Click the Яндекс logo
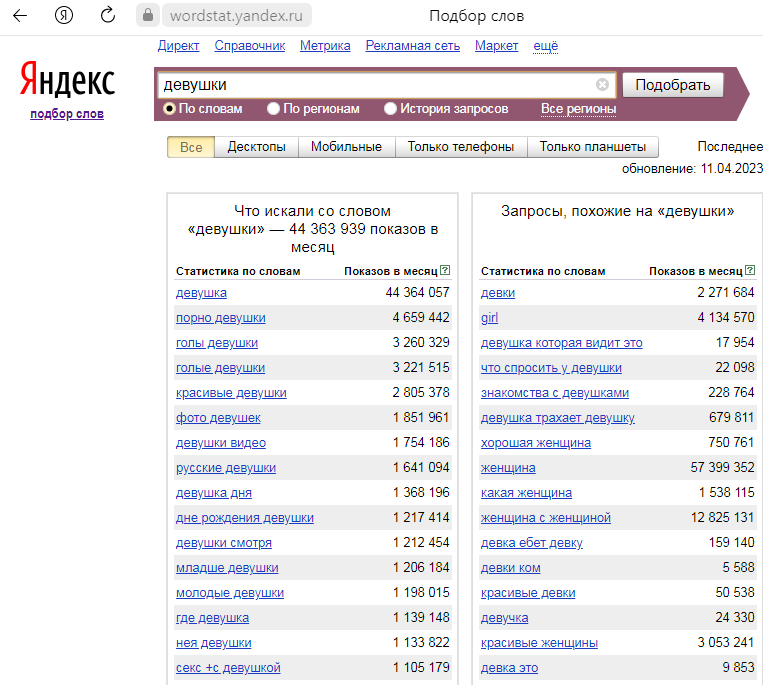The width and height of the screenshot is (763, 685). click(67, 79)
